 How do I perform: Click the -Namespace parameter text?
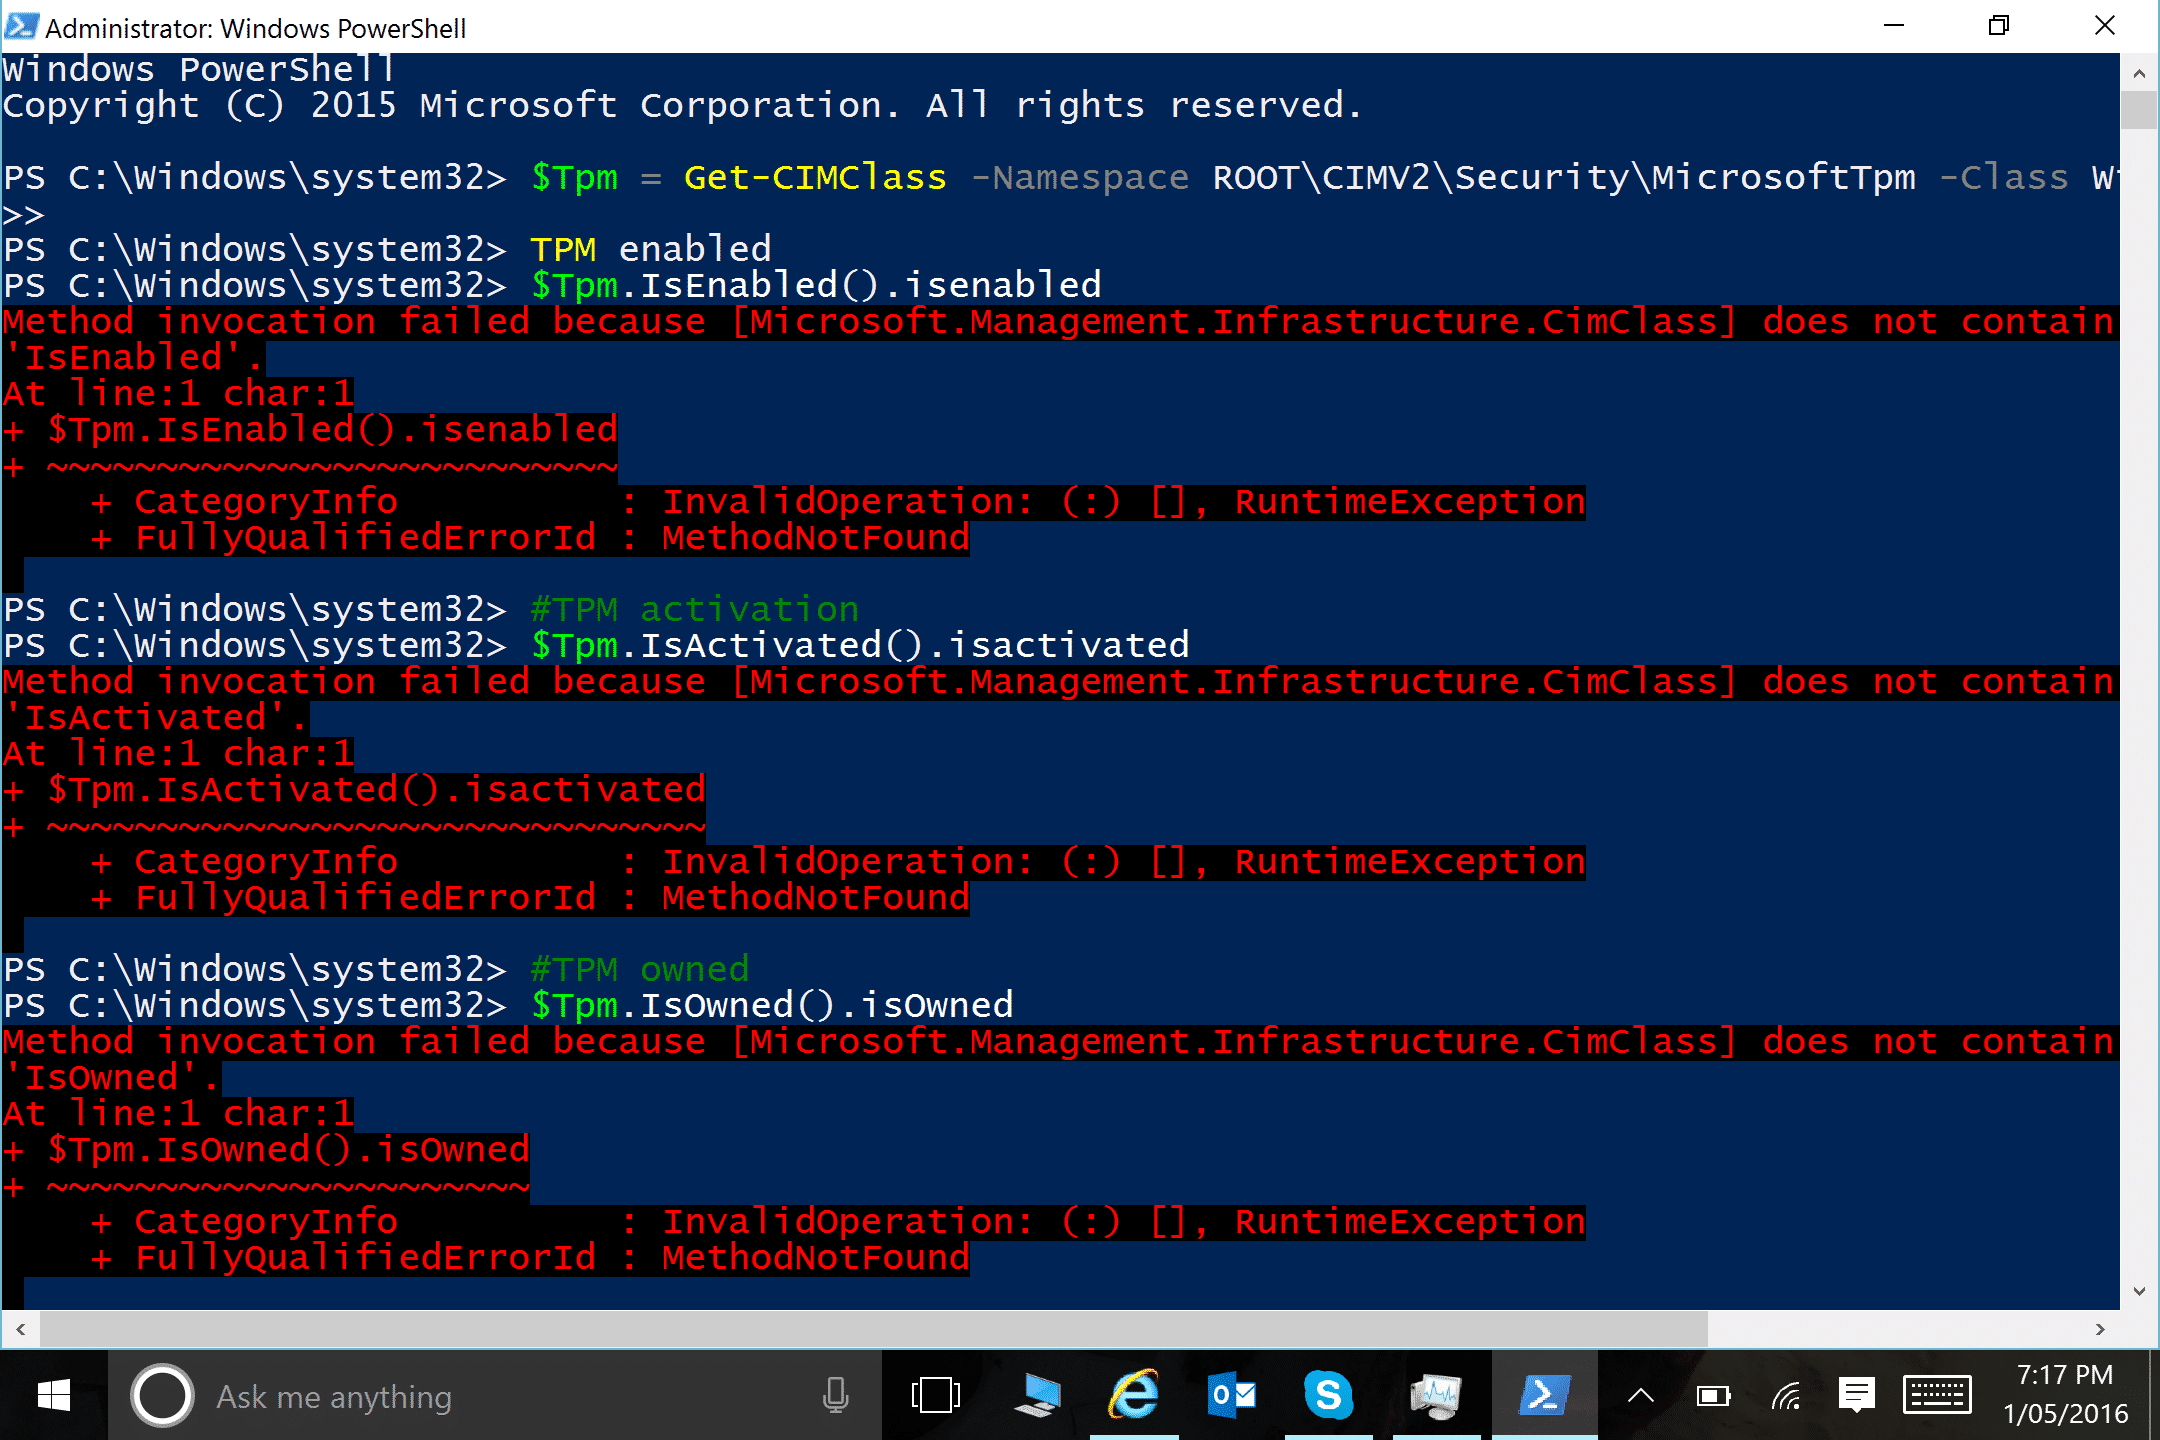[1080, 178]
